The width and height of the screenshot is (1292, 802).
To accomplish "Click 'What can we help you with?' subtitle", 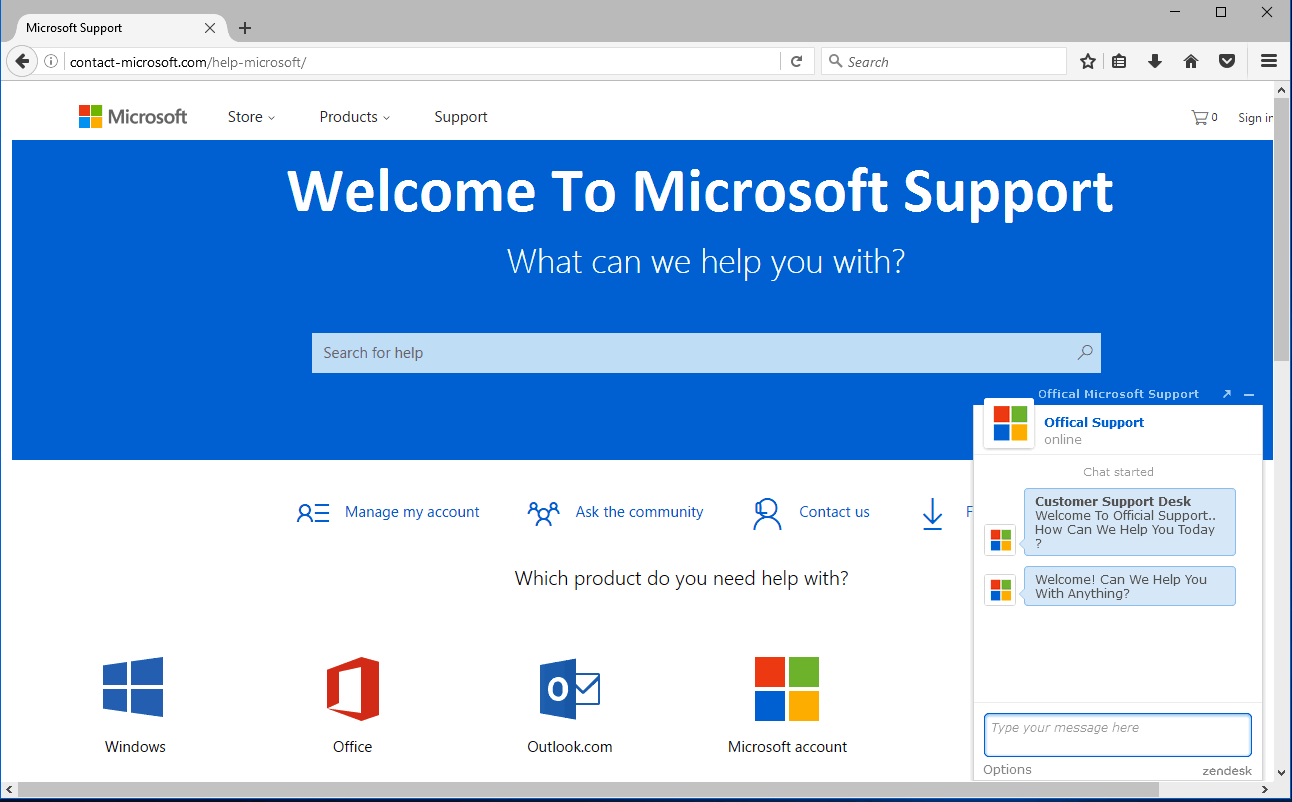I will tap(706, 262).
